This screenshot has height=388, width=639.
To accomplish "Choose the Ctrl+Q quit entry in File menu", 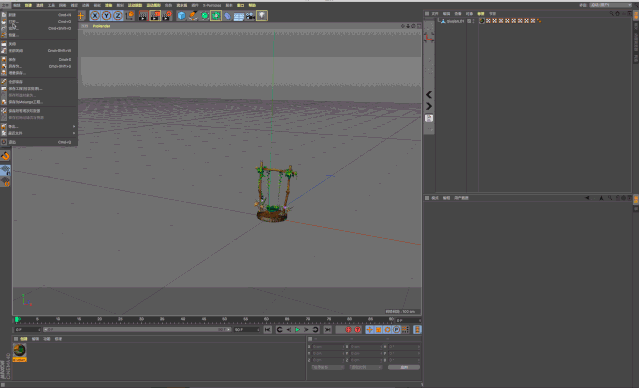I will [39, 142].
